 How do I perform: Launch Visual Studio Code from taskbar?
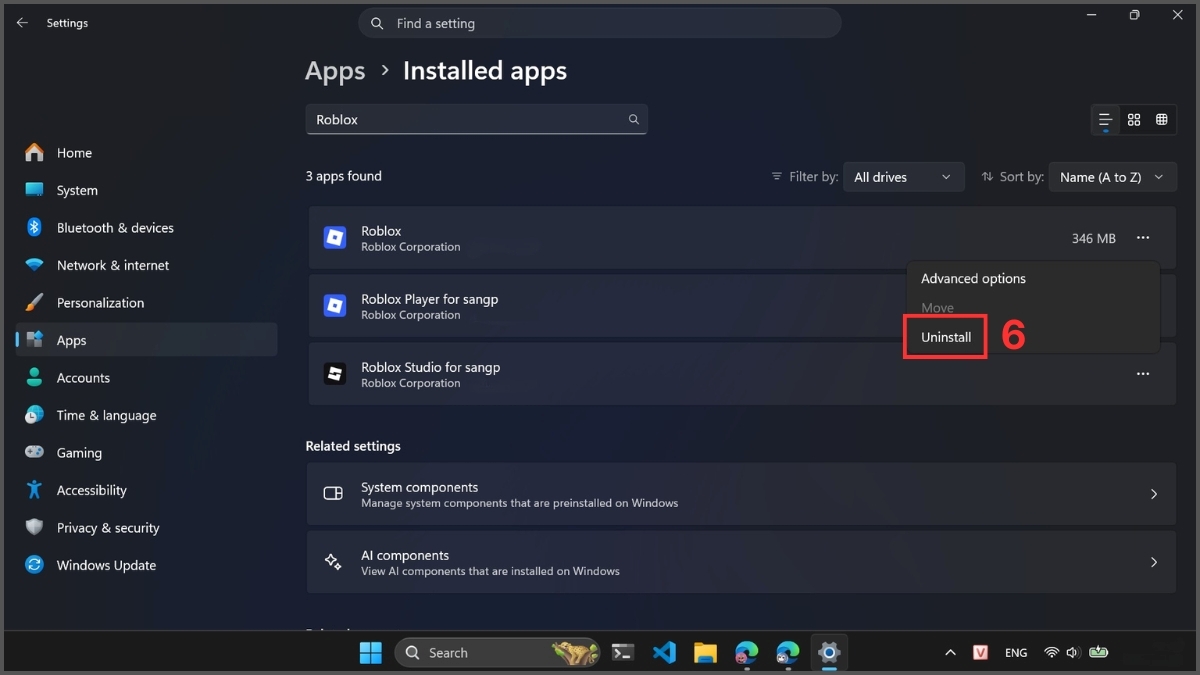(x=664, y=652)
